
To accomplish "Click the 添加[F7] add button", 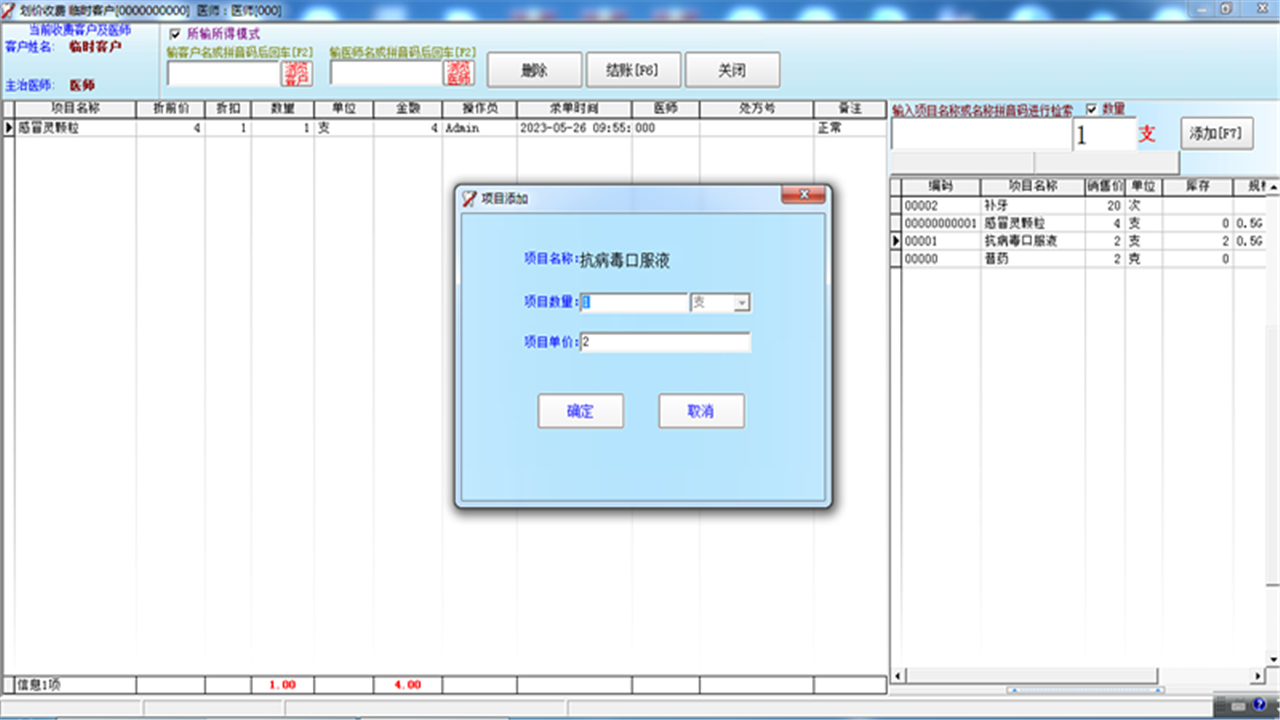I will [x=1216, y=133].
